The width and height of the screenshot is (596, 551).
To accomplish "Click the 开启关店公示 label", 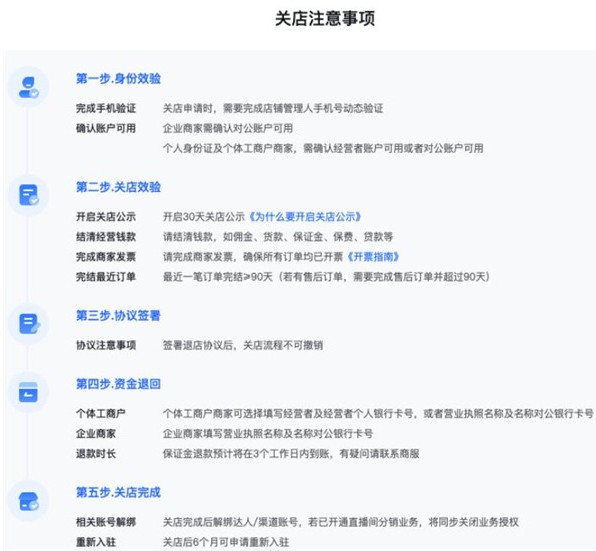I will click(x=106, y=217).
